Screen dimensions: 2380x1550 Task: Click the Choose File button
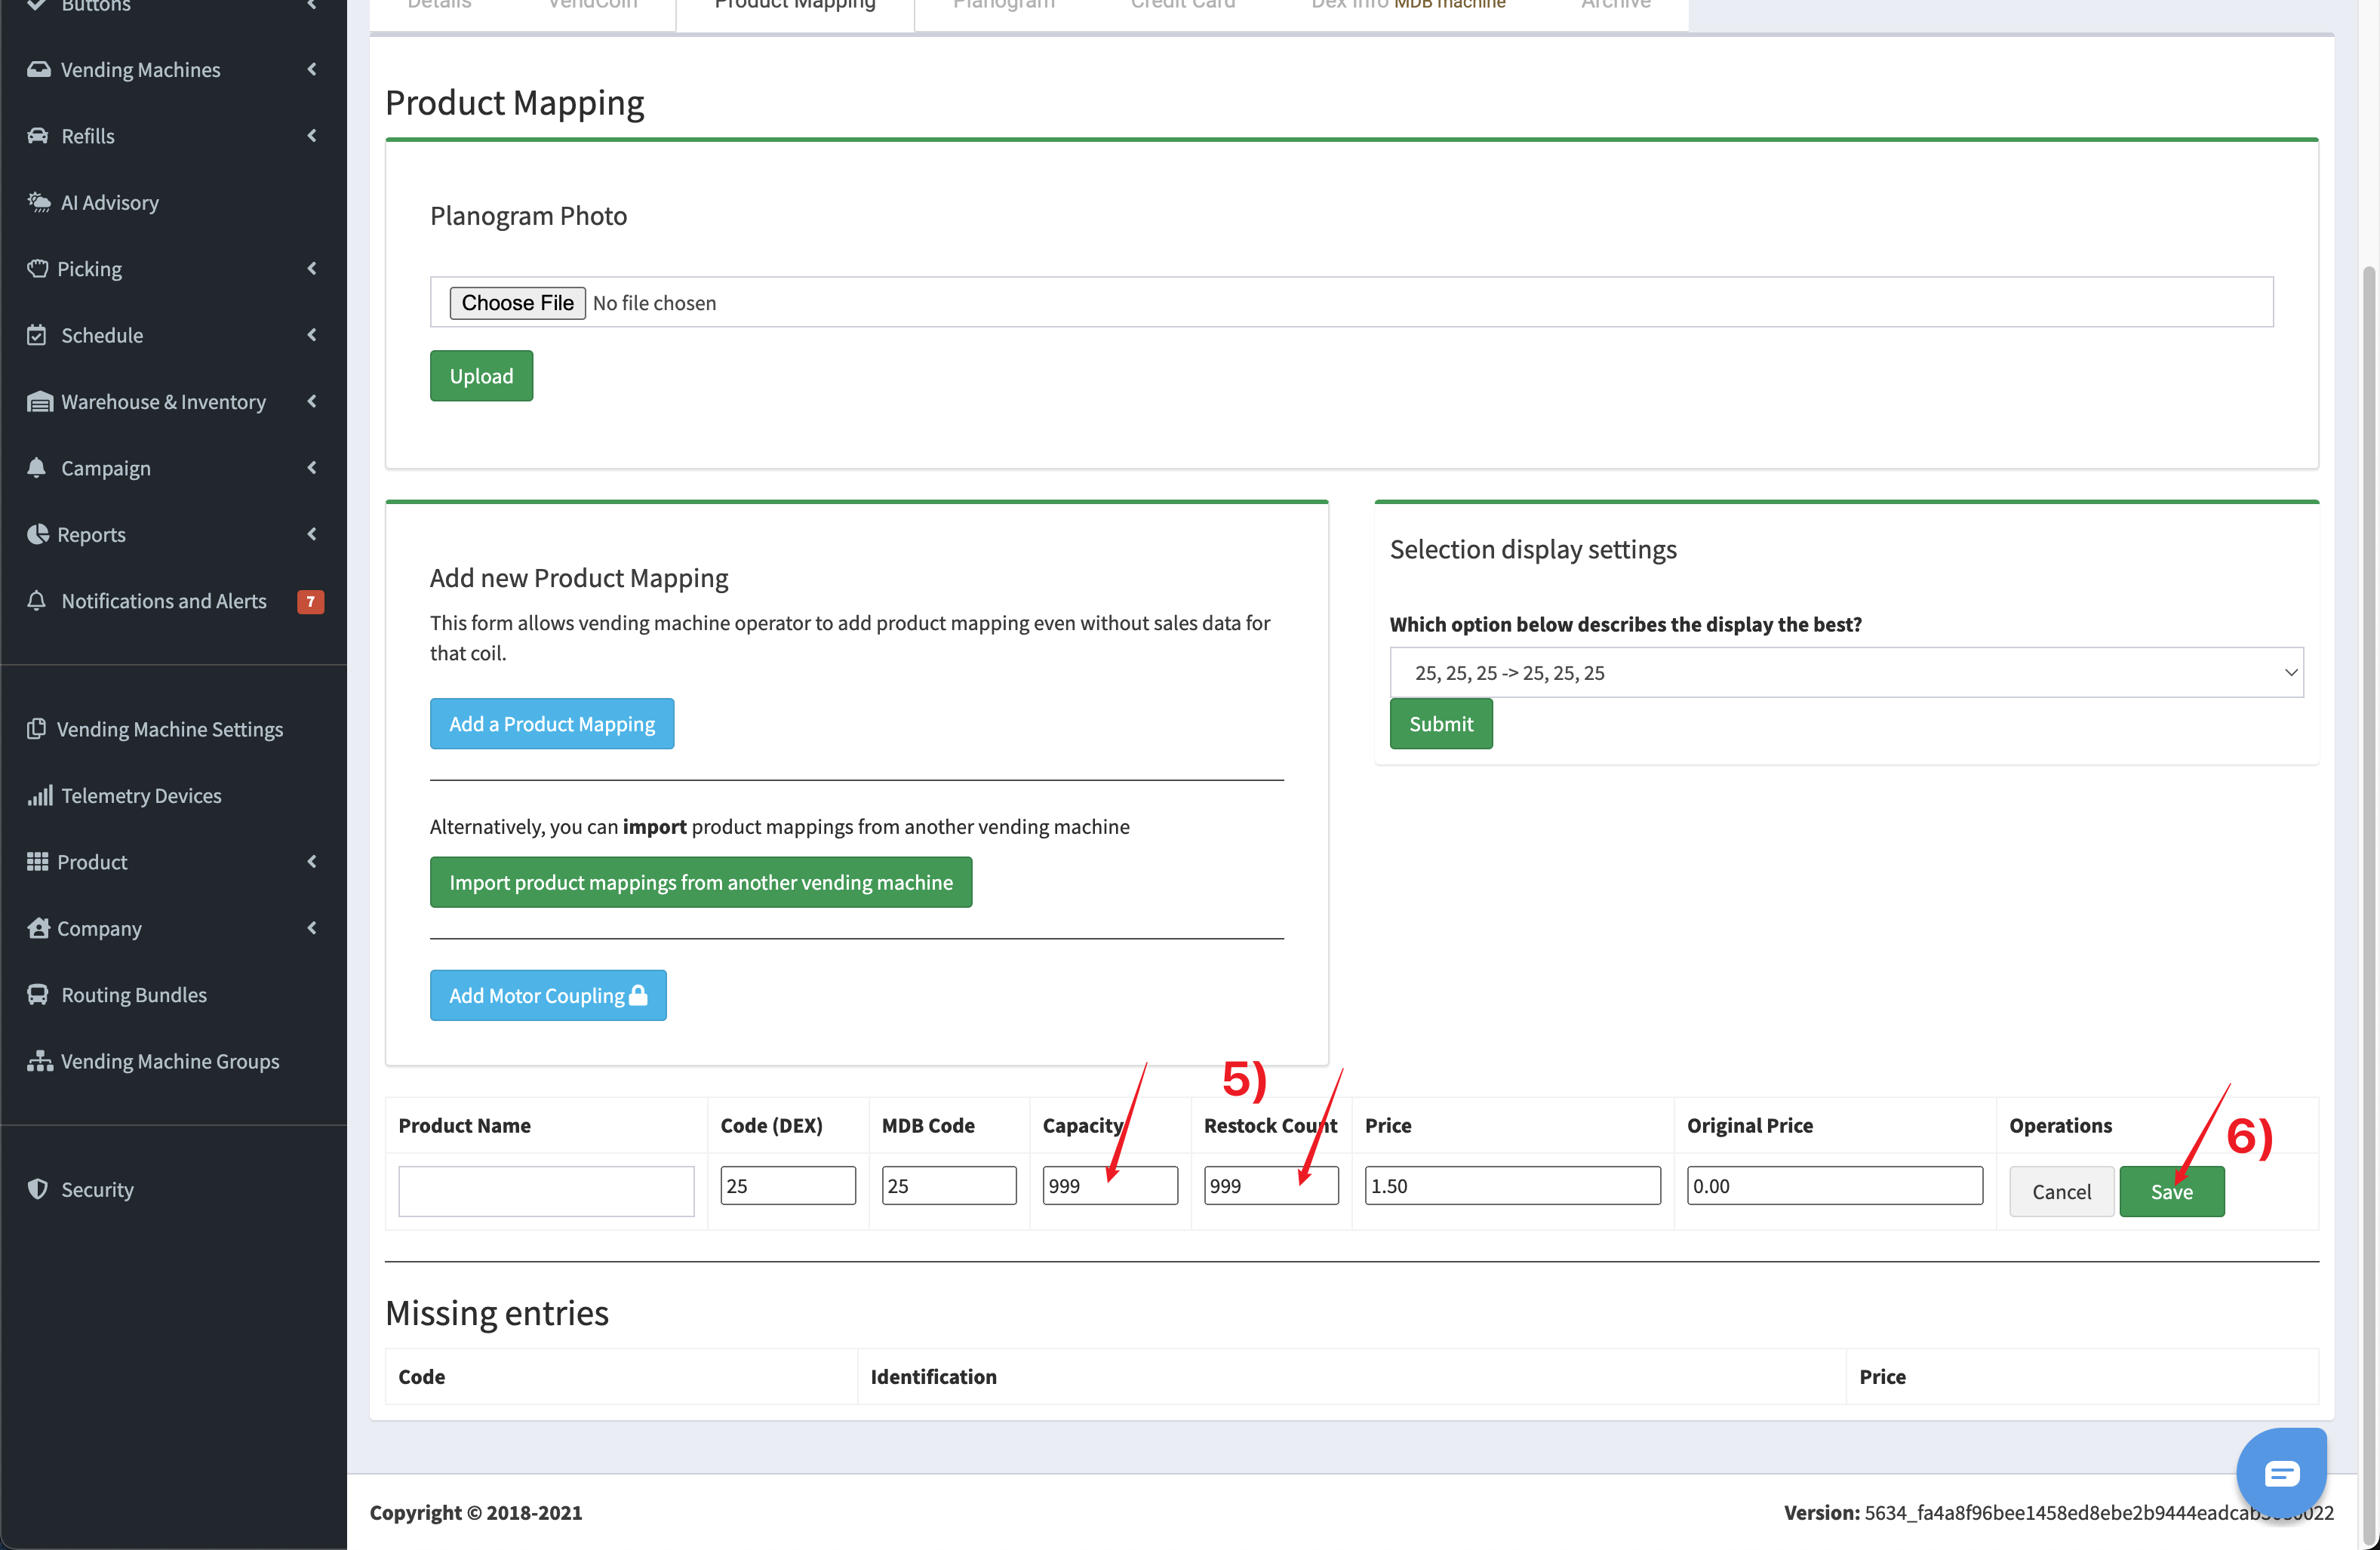pyautogui.click(x=517, y=303)
